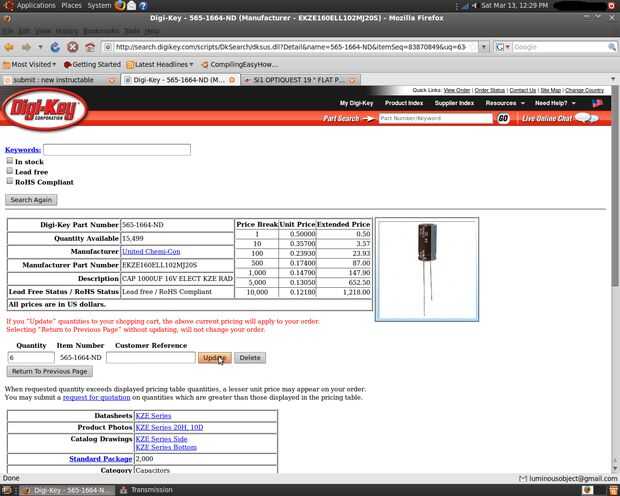
Task: Click the Keywords link label
Action: 23,150
